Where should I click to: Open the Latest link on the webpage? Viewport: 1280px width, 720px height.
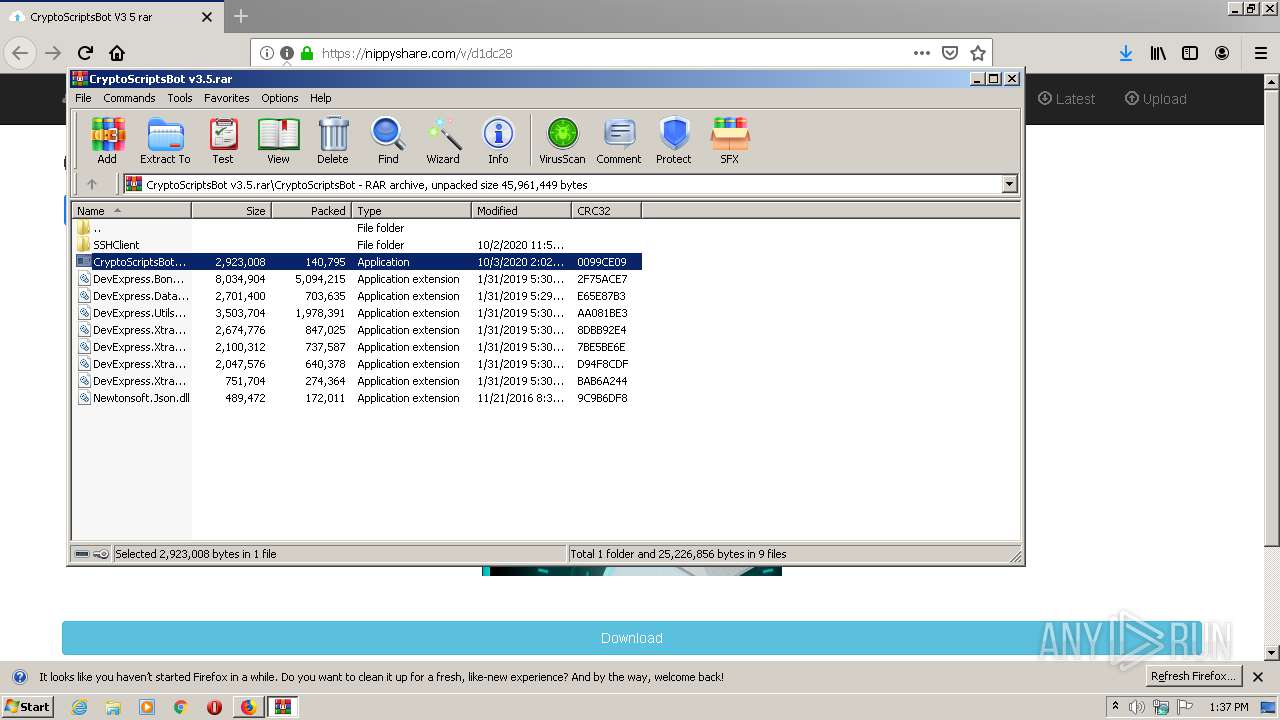[1066, 99]
